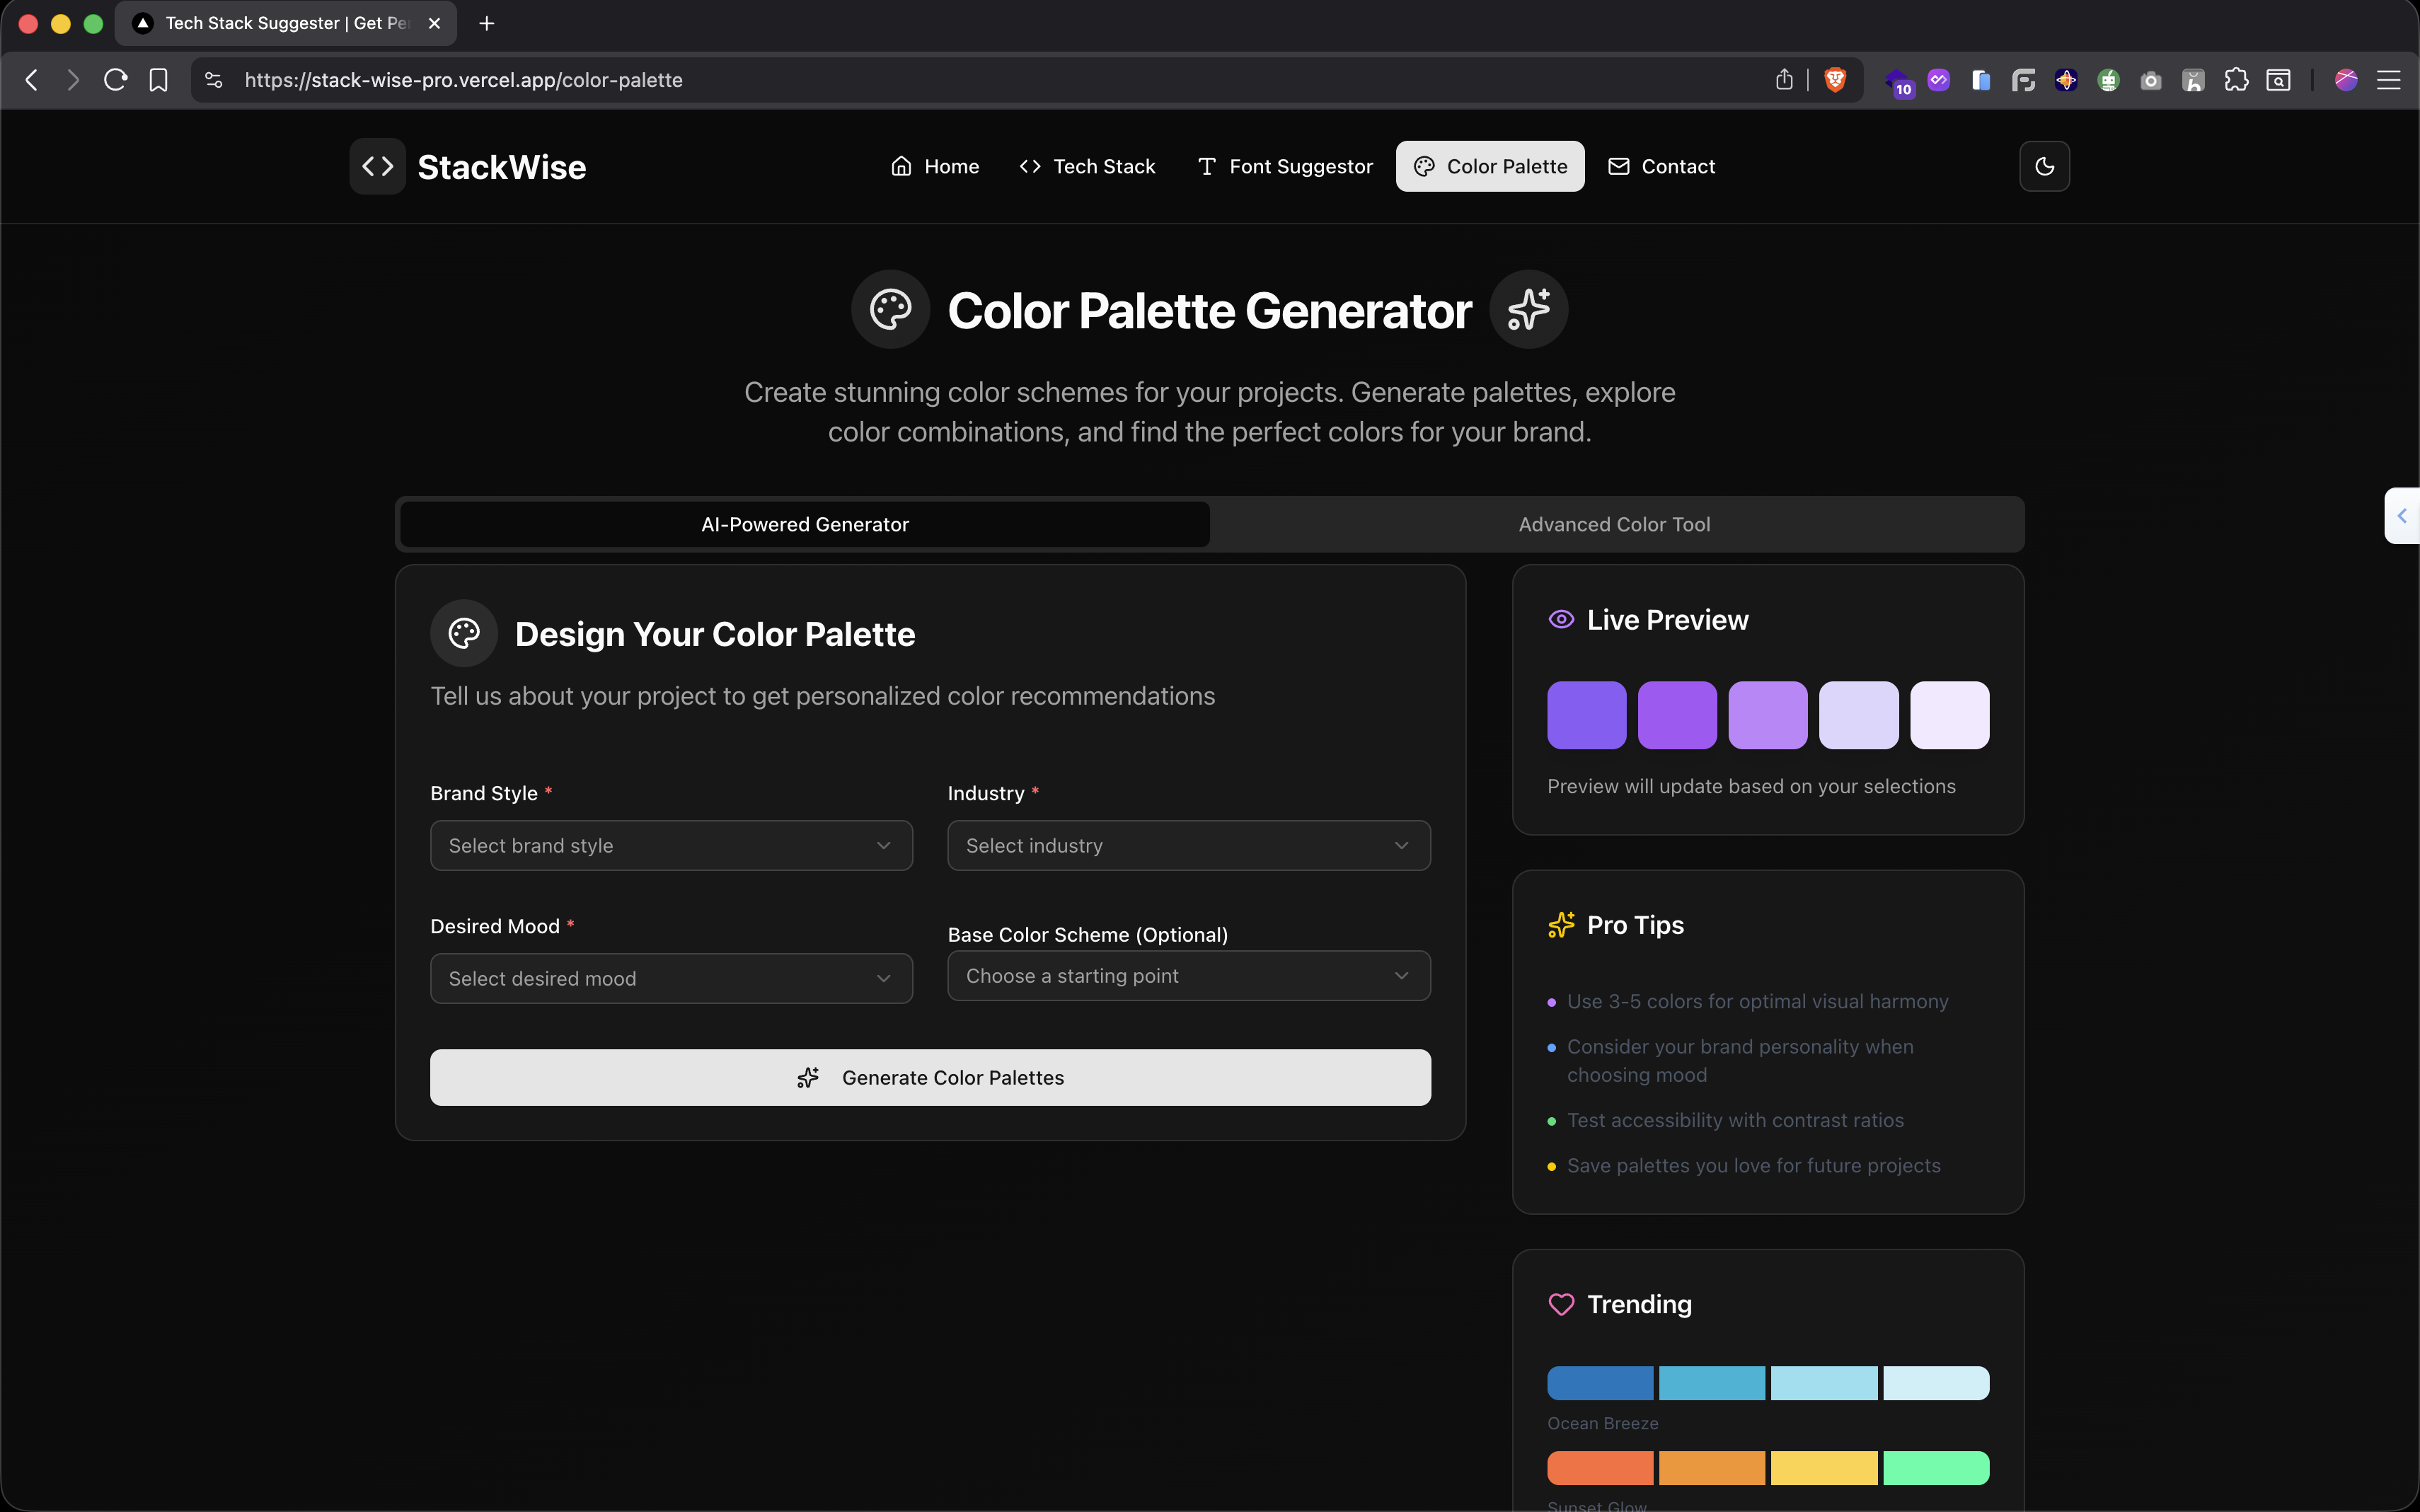Open the Contact page link
2420x1512 pixels.
click(x=1661, y=166)
